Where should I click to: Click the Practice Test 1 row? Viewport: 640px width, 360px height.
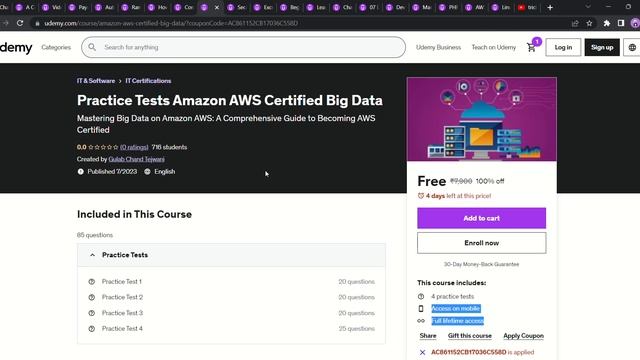pos(231,282)
